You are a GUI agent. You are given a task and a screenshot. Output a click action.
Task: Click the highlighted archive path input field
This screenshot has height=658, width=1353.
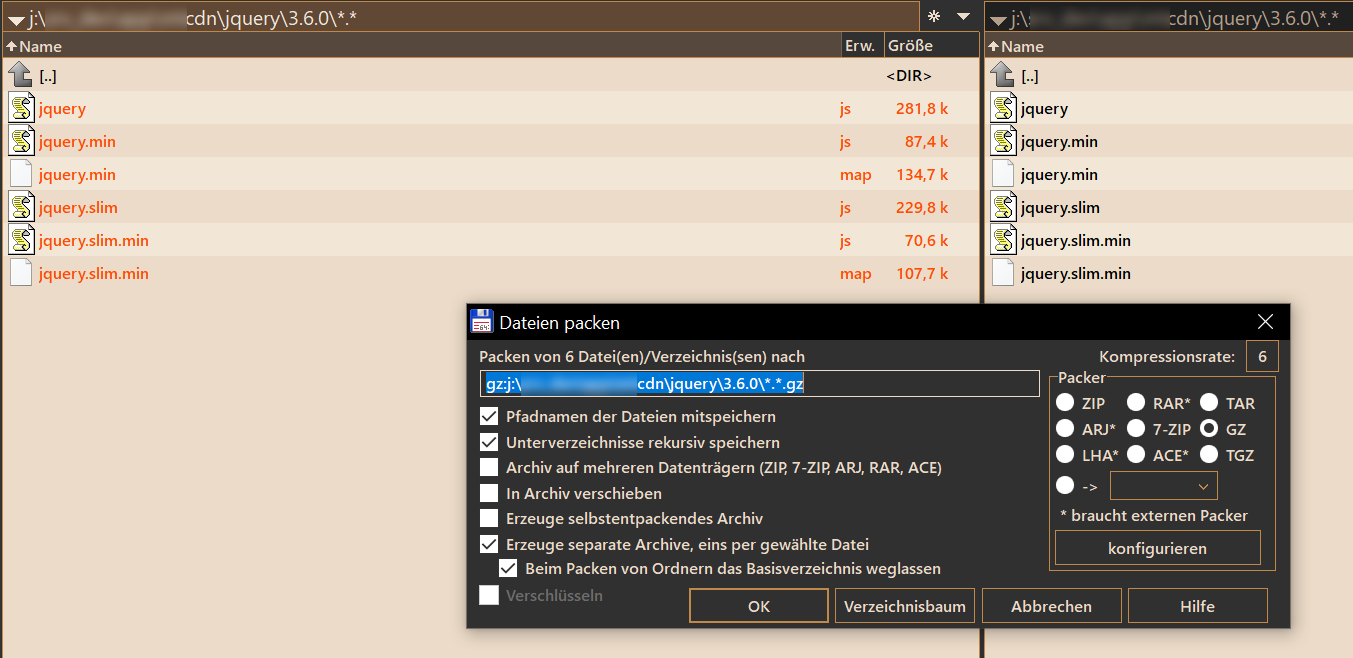point(760,383)
